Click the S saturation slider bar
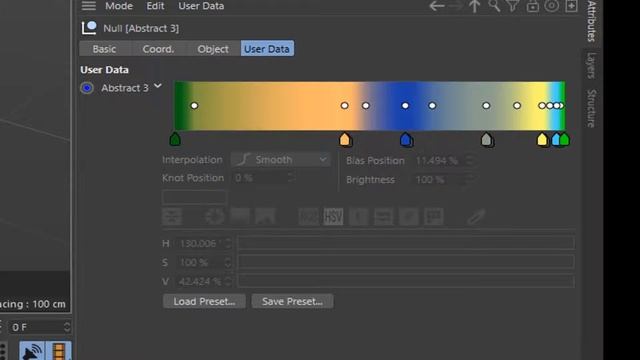Screen dimensions: 640x360 406,262
